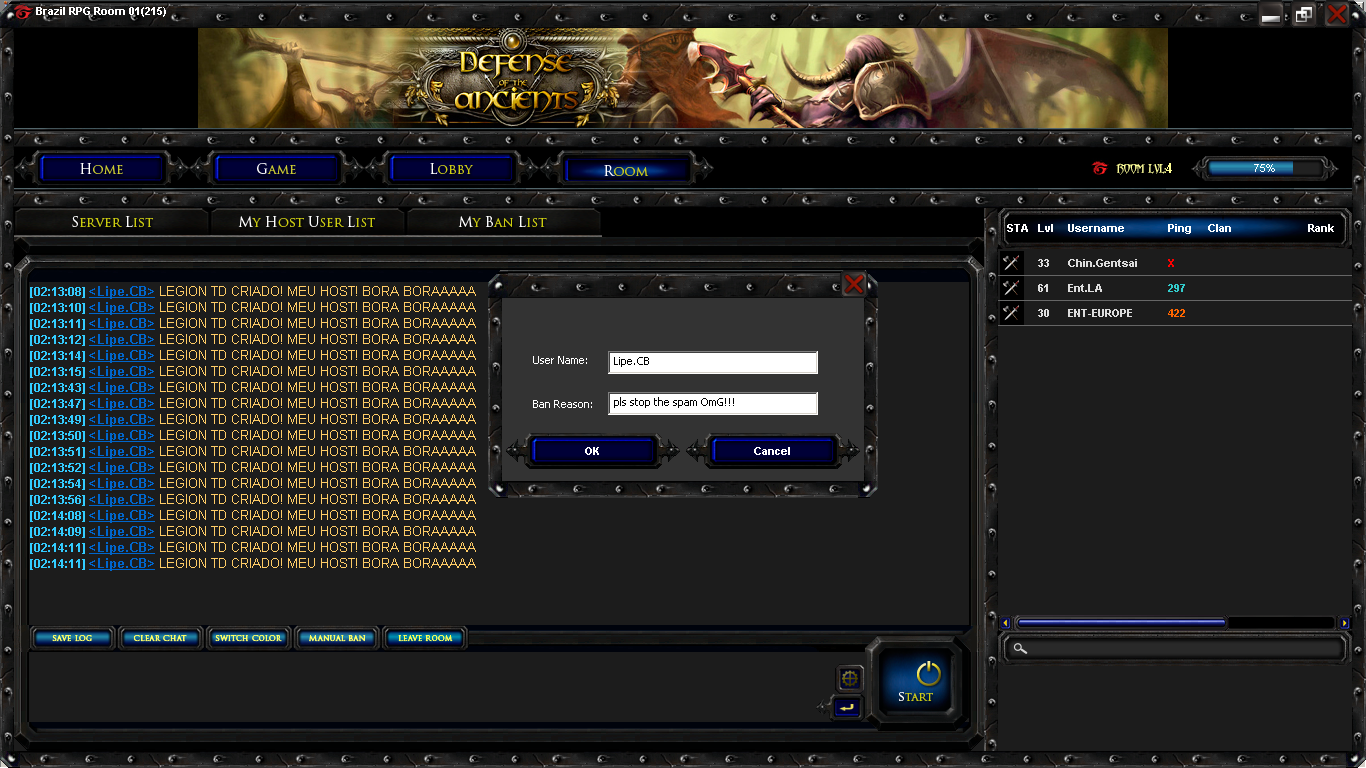1366x768 pixels.
Task: Click the chat message input box
Action: click(430, 687)
